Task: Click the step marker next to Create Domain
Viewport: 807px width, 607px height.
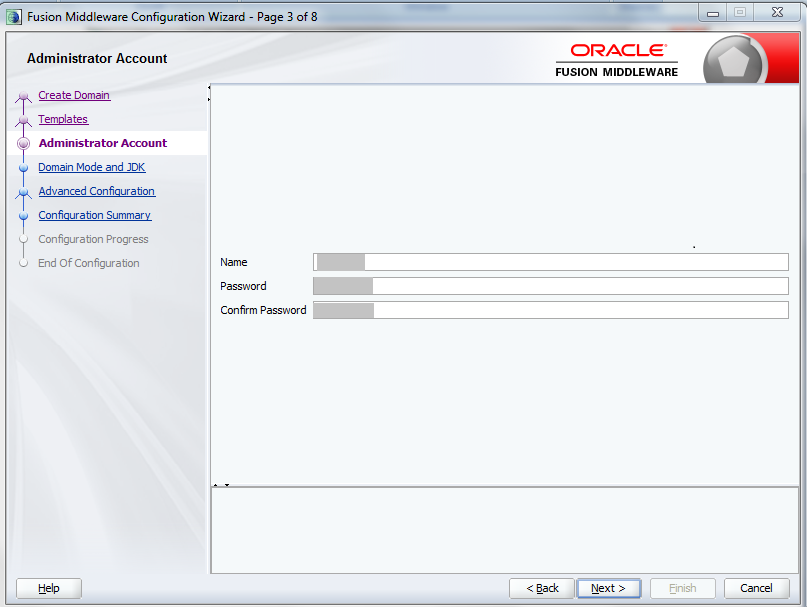Action: pos(23,95)
